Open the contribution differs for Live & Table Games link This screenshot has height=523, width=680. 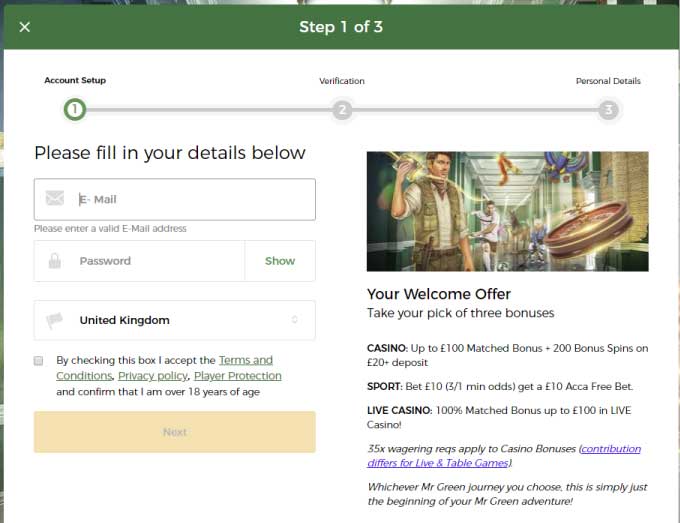coord(504,456)
